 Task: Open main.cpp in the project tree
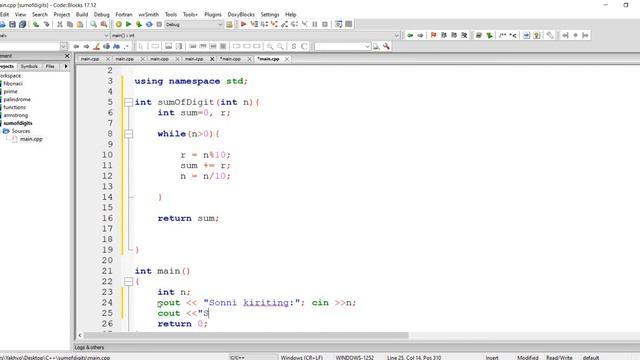coord(31,139)
